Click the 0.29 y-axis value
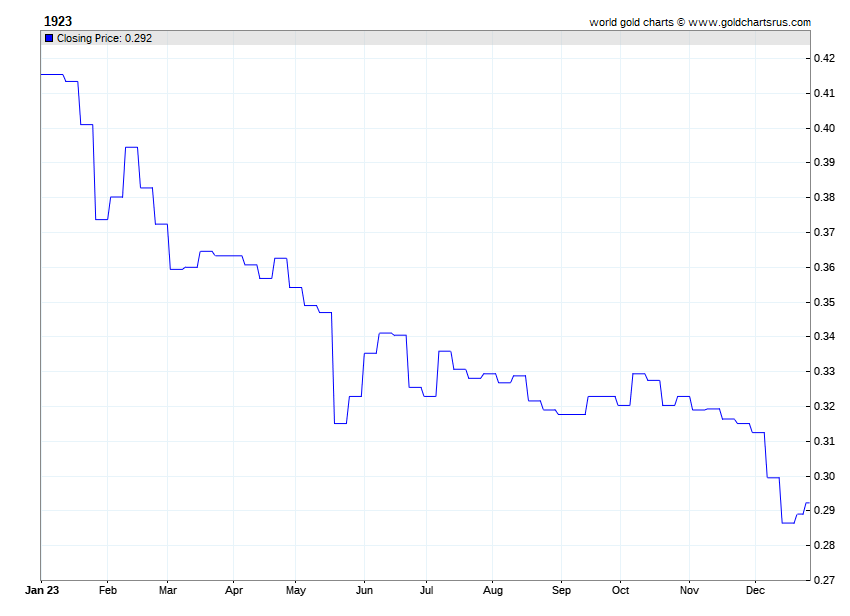This screenshot has width=850, height=616. (x=824, y=511)
